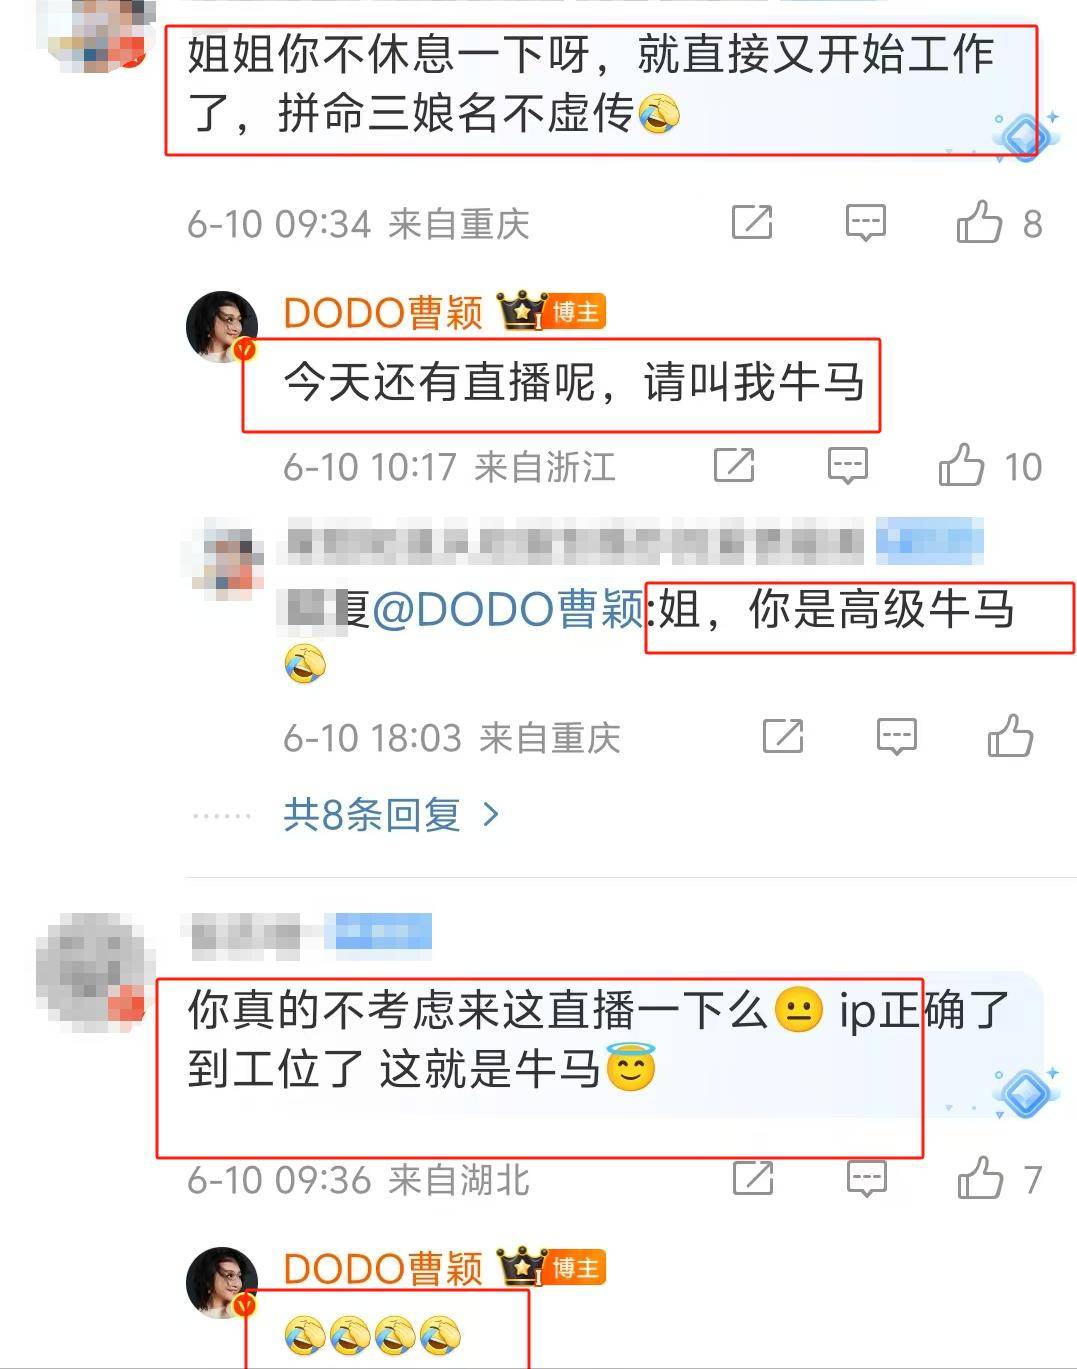
Task: Share the 6-10 09:34 comment
Action: [x=752, y=222]
